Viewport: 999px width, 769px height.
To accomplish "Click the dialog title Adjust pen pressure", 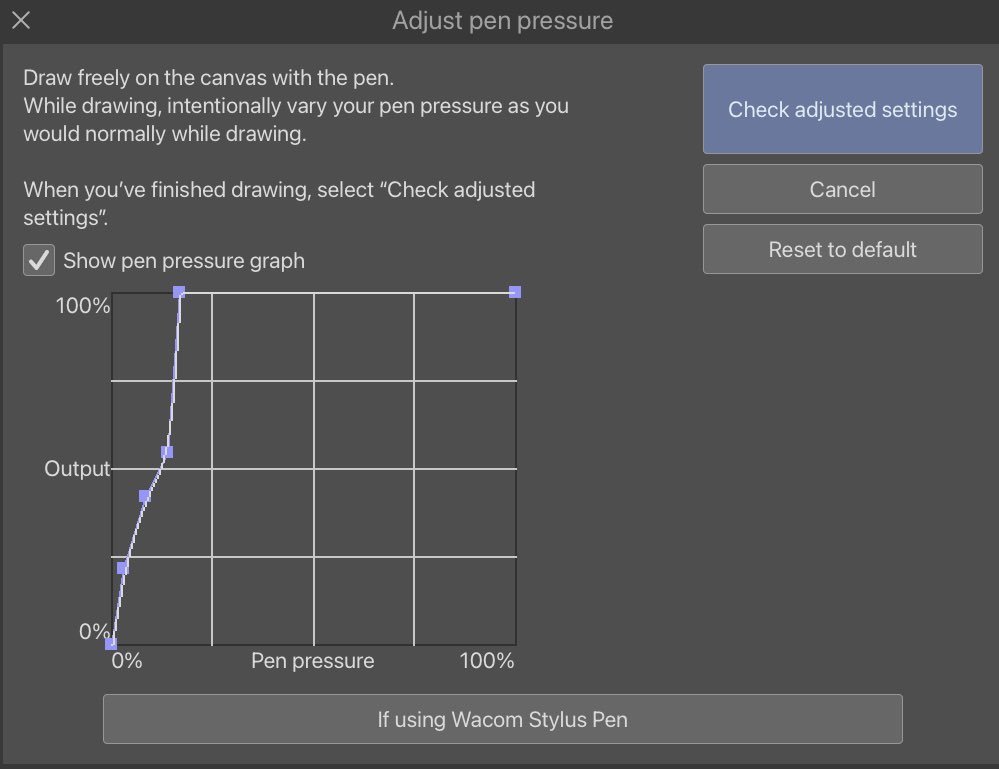I will point(503,20).
